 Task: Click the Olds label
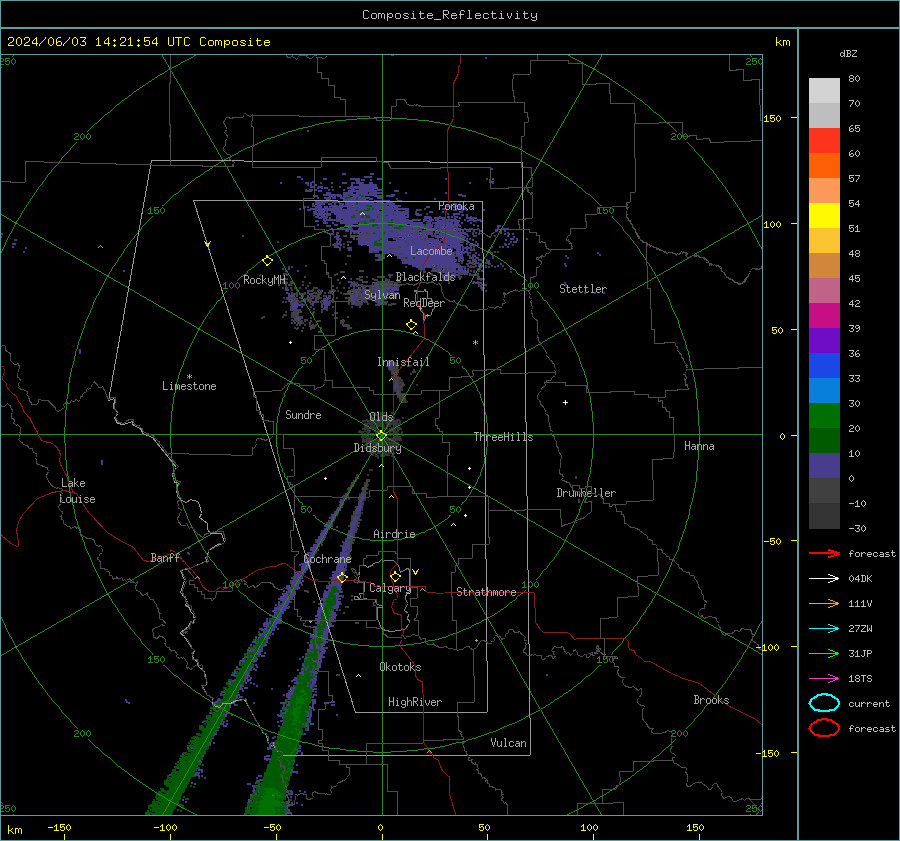[381, 417]
